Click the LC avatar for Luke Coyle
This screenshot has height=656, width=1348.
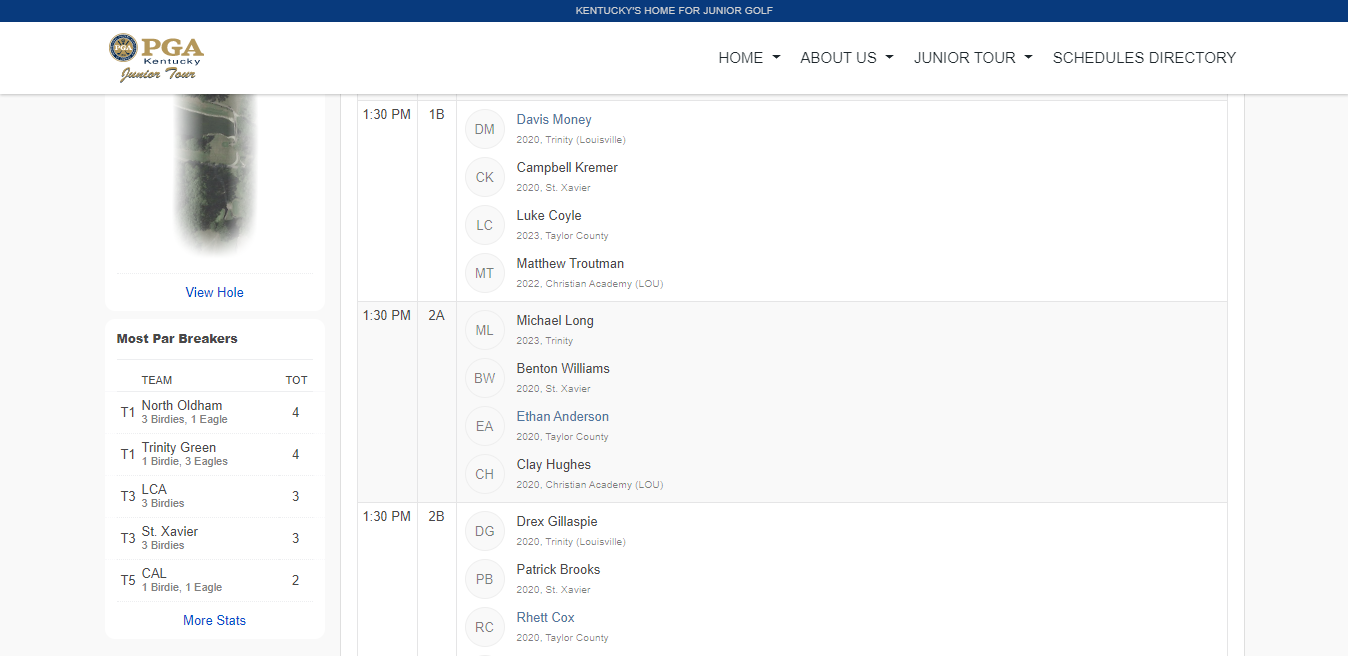point(485,225)
